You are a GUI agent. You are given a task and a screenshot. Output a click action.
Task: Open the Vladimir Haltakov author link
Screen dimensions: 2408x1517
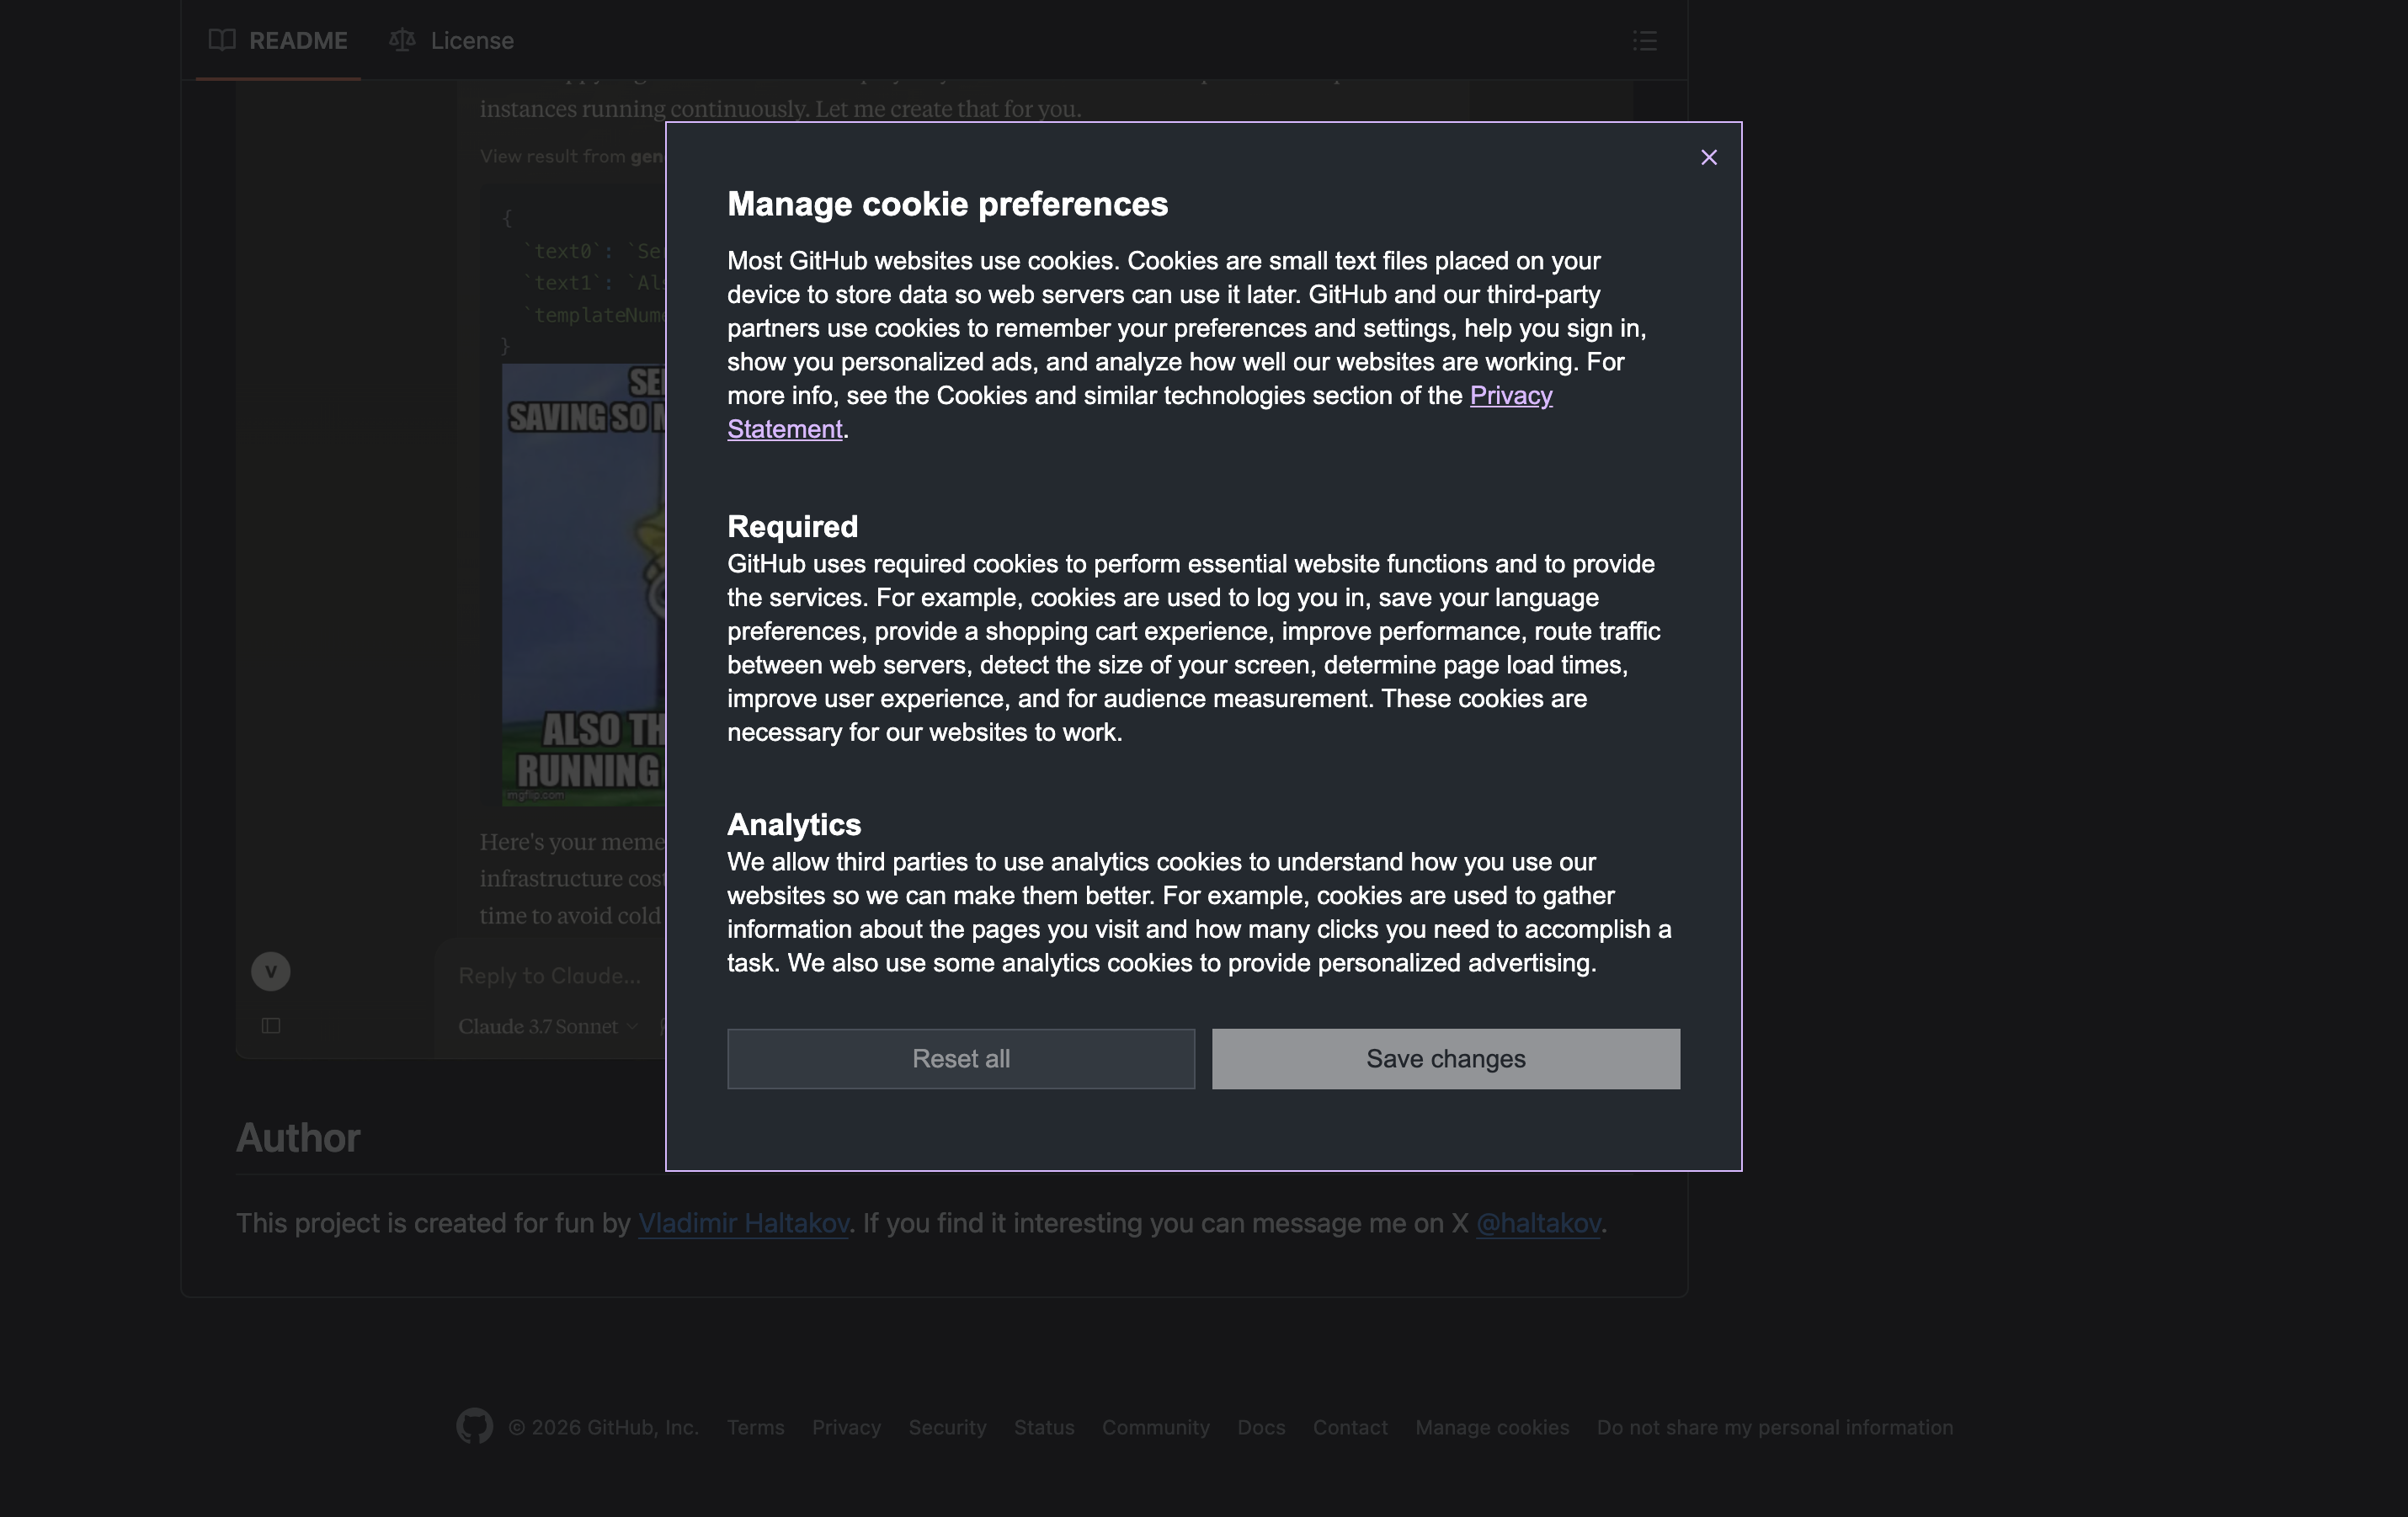tap(743, 1223)
